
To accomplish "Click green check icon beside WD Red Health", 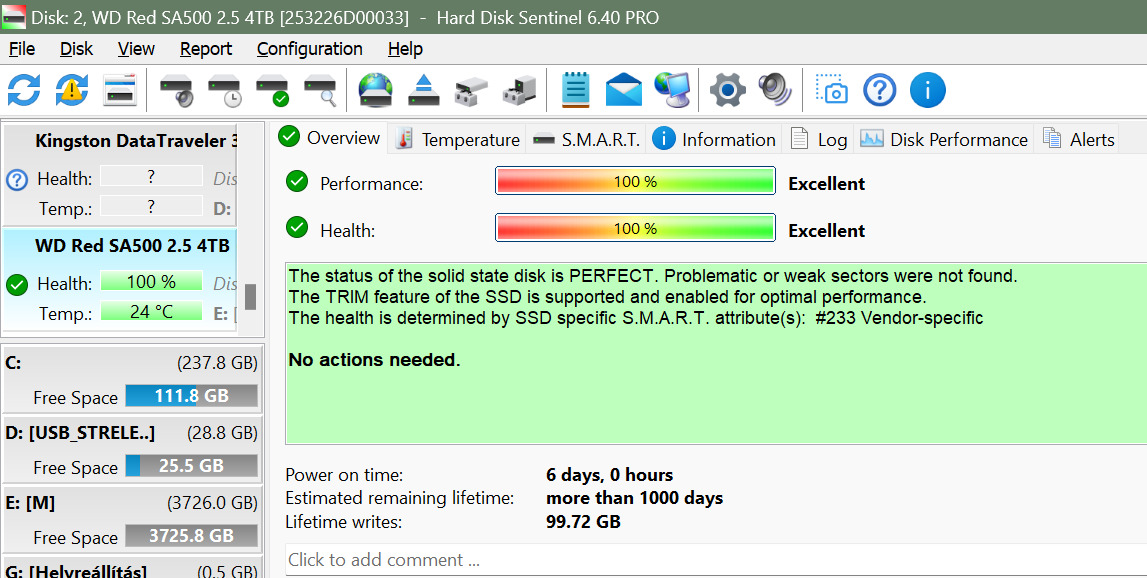I will click(x=17, y=285).
